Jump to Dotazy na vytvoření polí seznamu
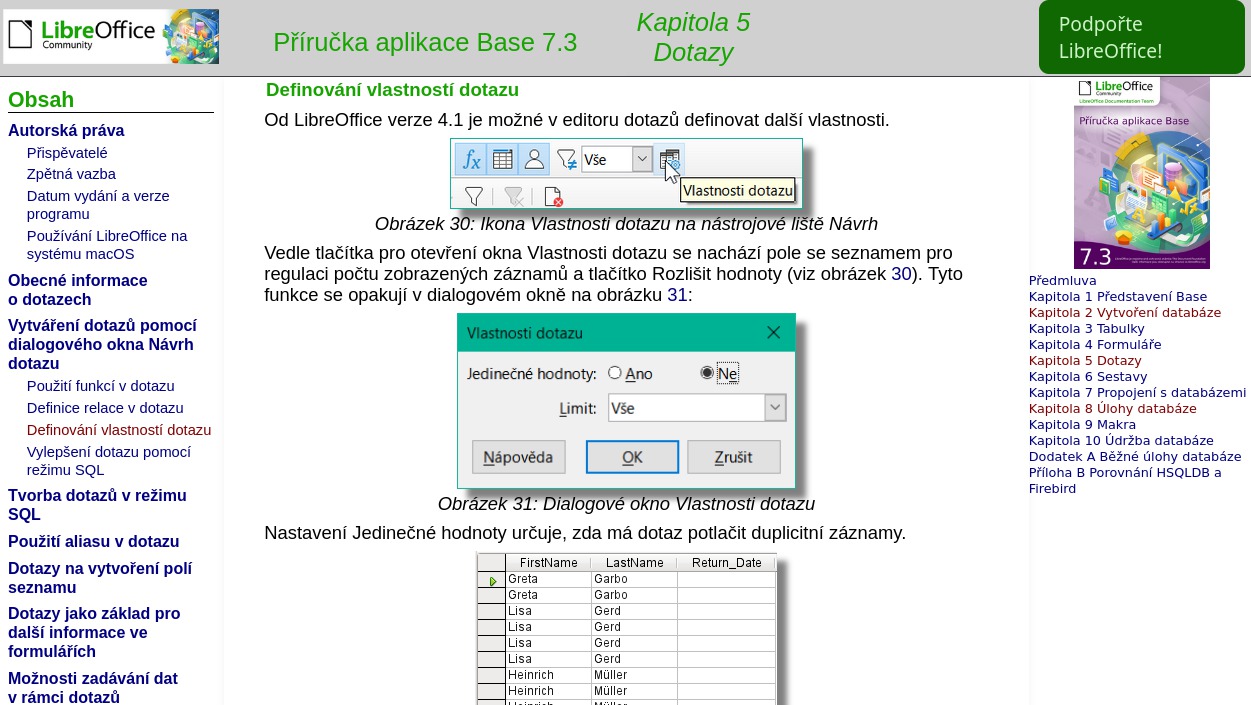Image resolution: width=1251 pixels, height=705 pixels. pyautogui.click(x=100, y=578)
